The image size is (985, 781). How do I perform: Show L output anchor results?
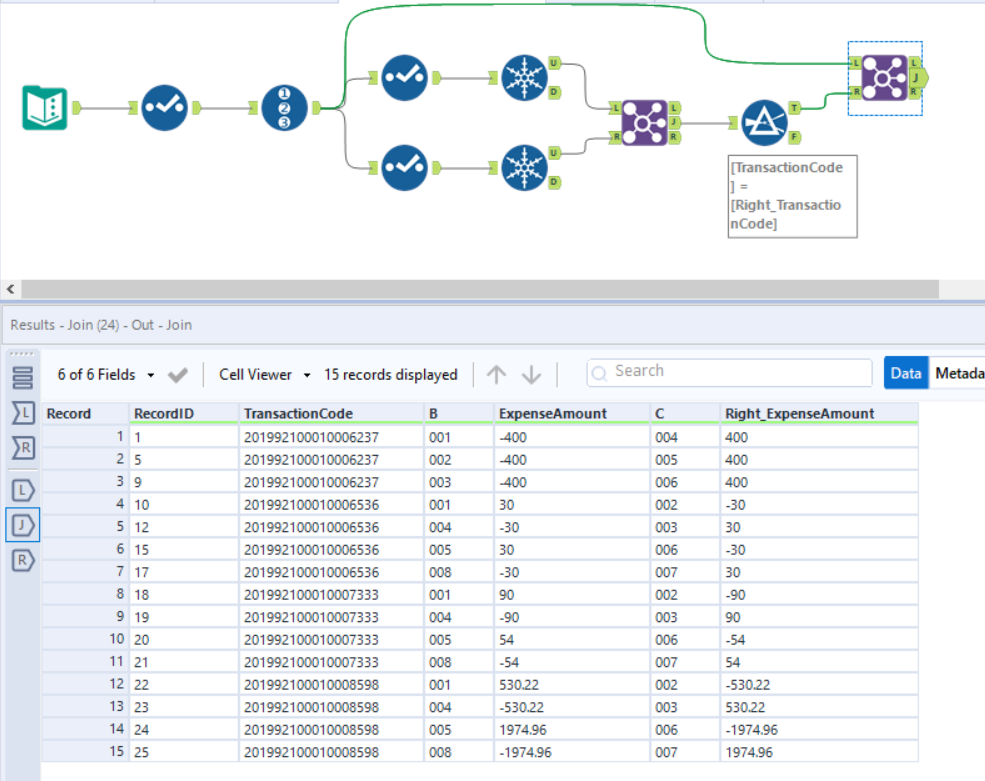coord(23,490)
